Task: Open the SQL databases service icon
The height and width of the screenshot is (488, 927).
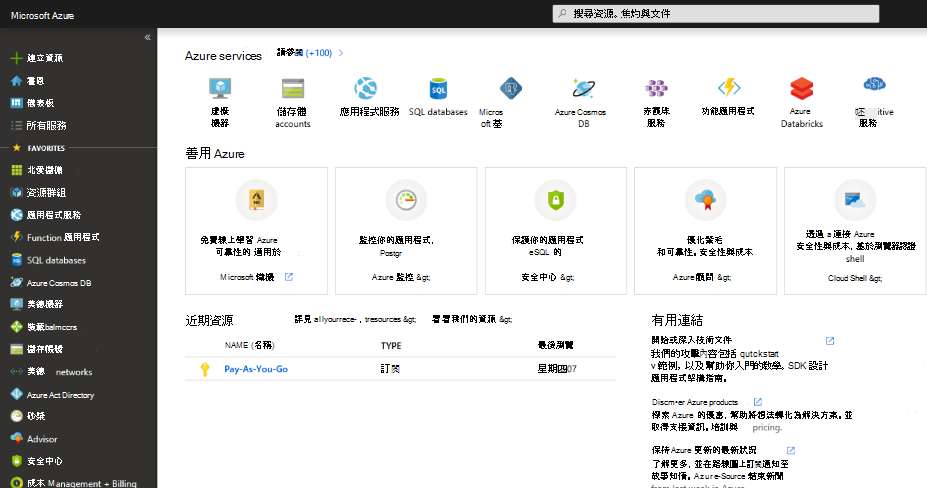Action: point(438,88)
